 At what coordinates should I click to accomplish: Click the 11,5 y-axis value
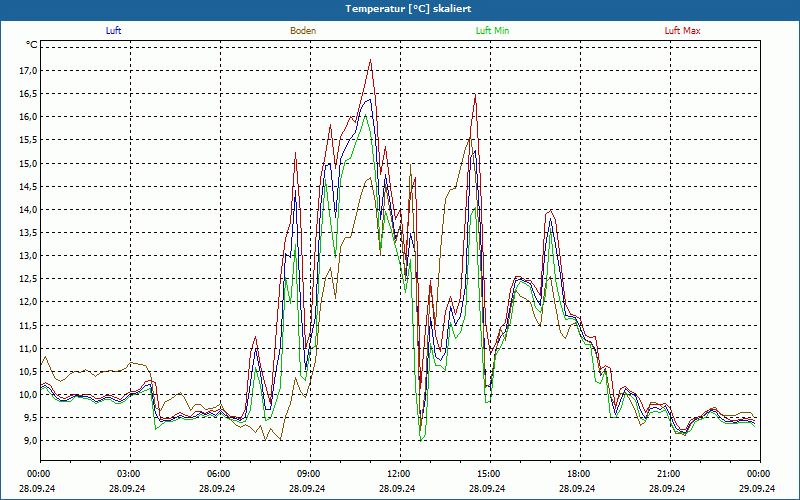click(x=29, y=325)
